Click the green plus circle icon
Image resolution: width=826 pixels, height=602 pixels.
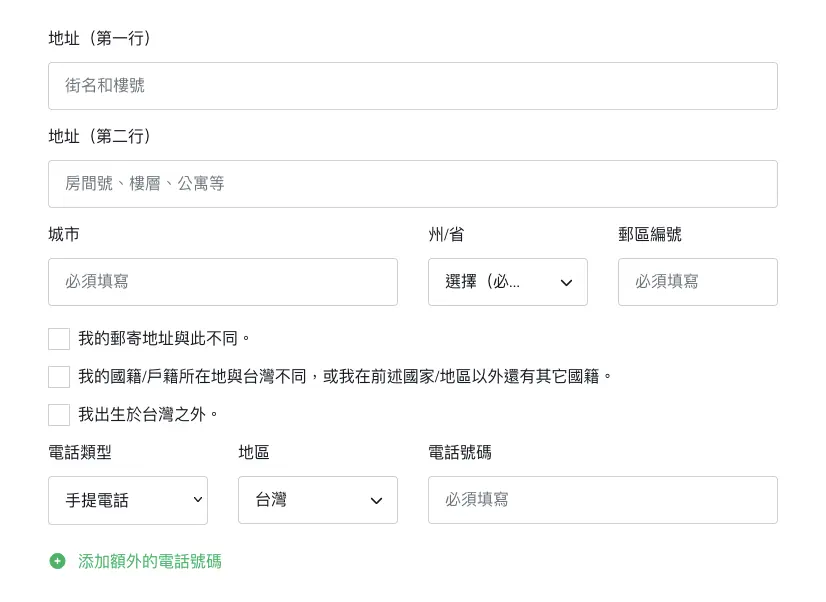pyautogui.click(x=57, y=561)
